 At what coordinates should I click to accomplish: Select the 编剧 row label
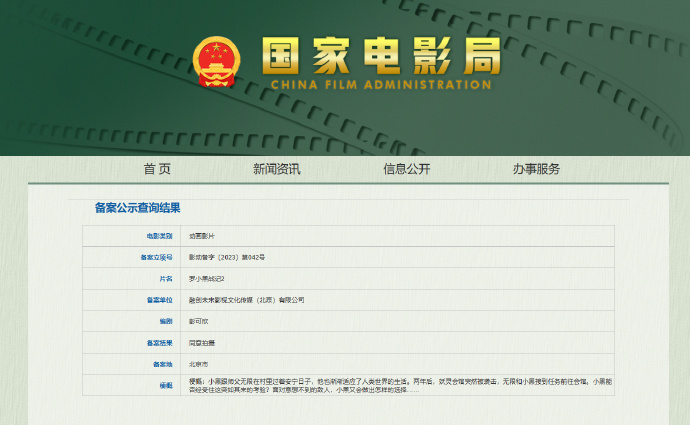tap(166, 322)
